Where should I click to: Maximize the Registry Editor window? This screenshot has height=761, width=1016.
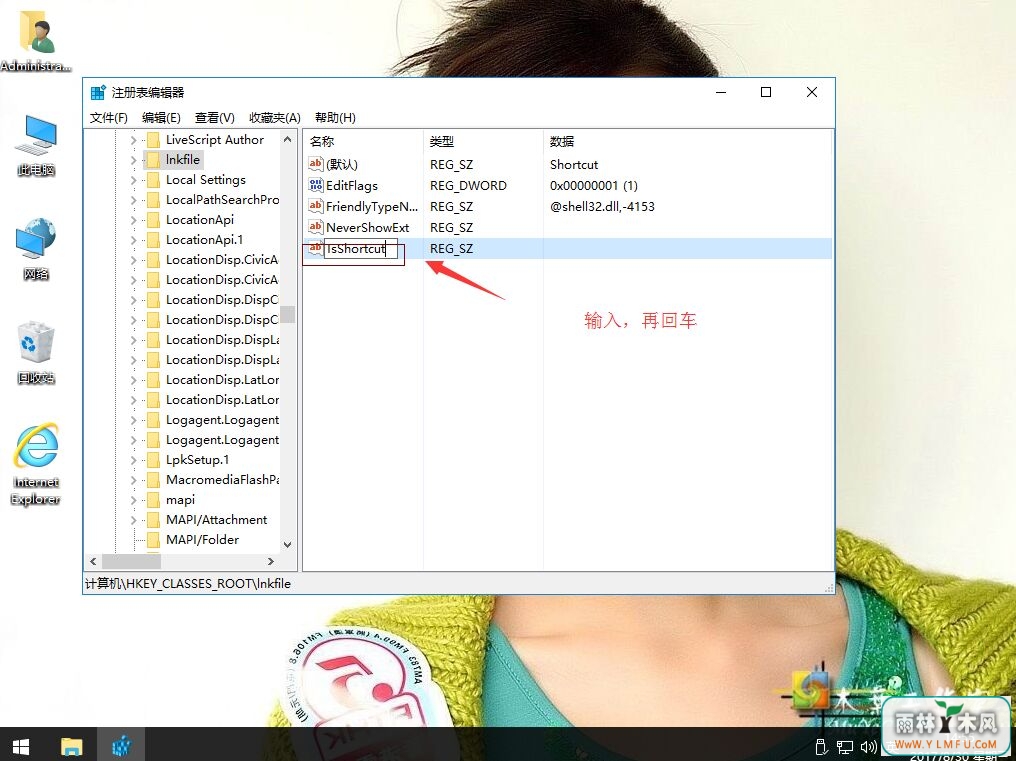point(766,92)
